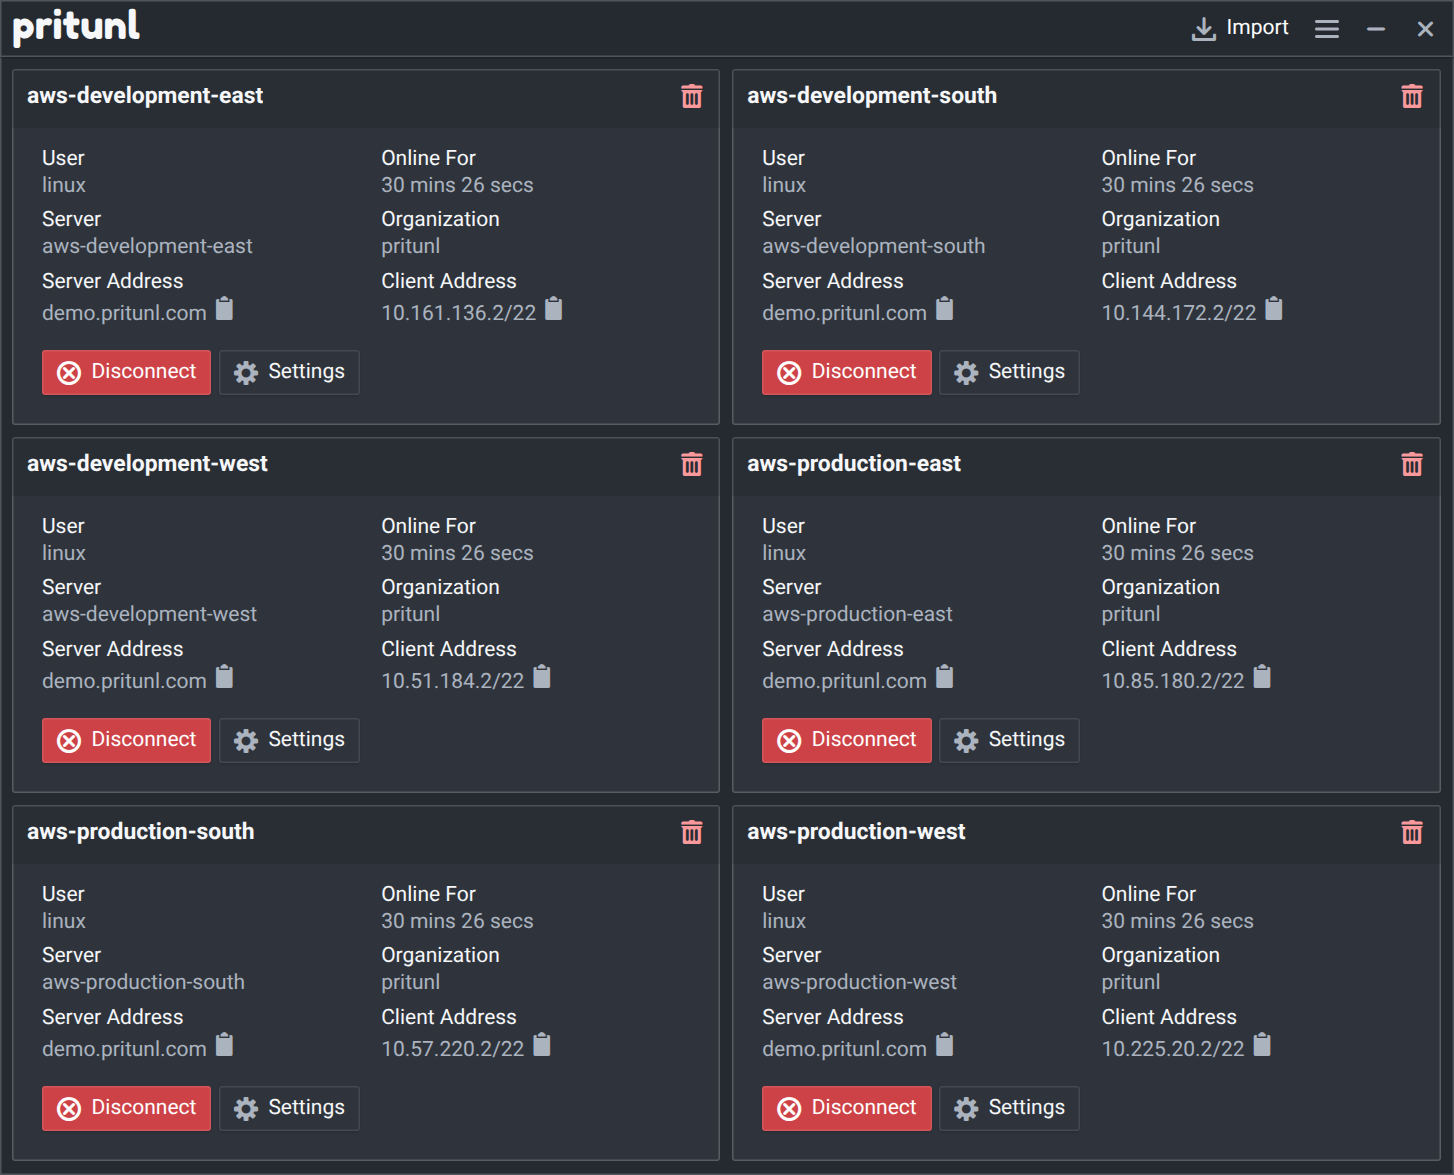1454x1175 pixels.
Task: Open Settings for aws-development-south
Action: pyautogui.click(x=1009, y=372)
